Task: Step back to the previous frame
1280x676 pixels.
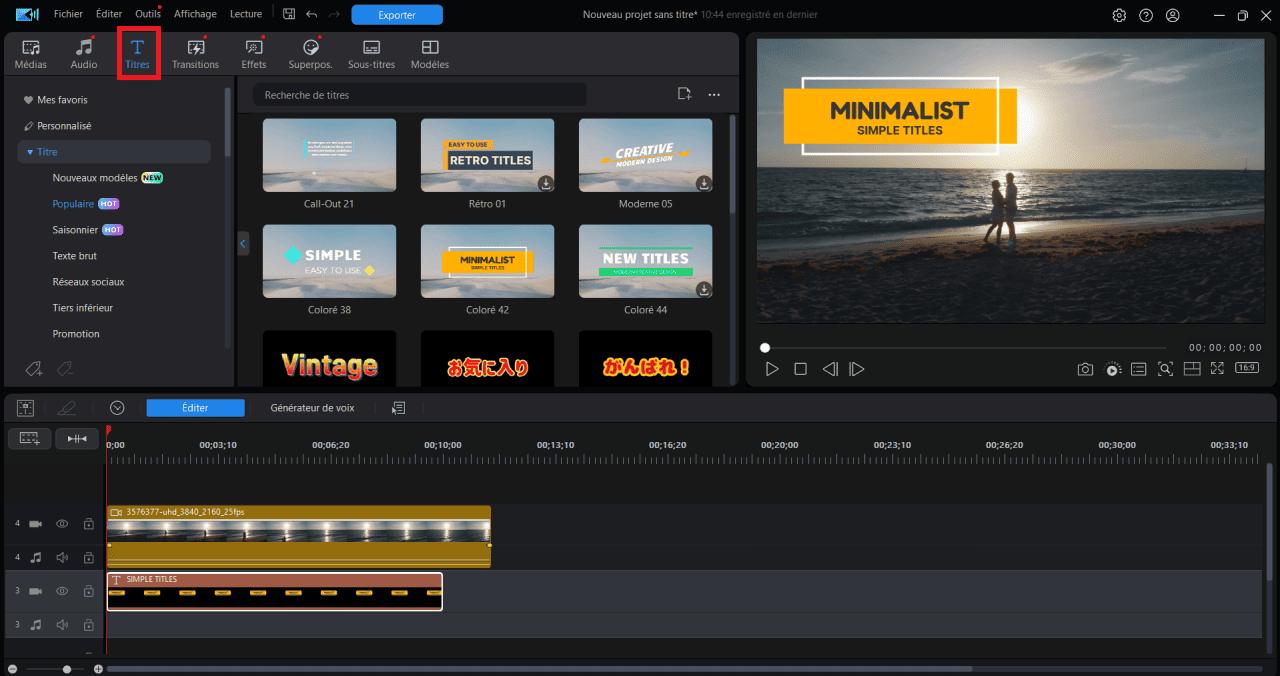Action: click(830, 369)
